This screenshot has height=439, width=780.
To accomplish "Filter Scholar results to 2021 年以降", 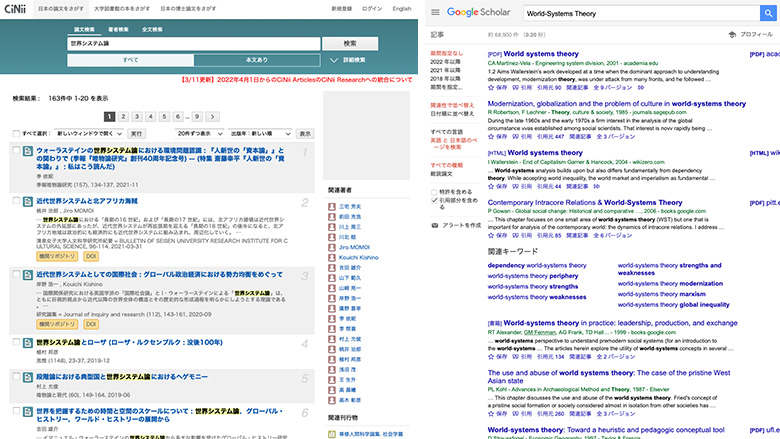I will pos(445,70).
